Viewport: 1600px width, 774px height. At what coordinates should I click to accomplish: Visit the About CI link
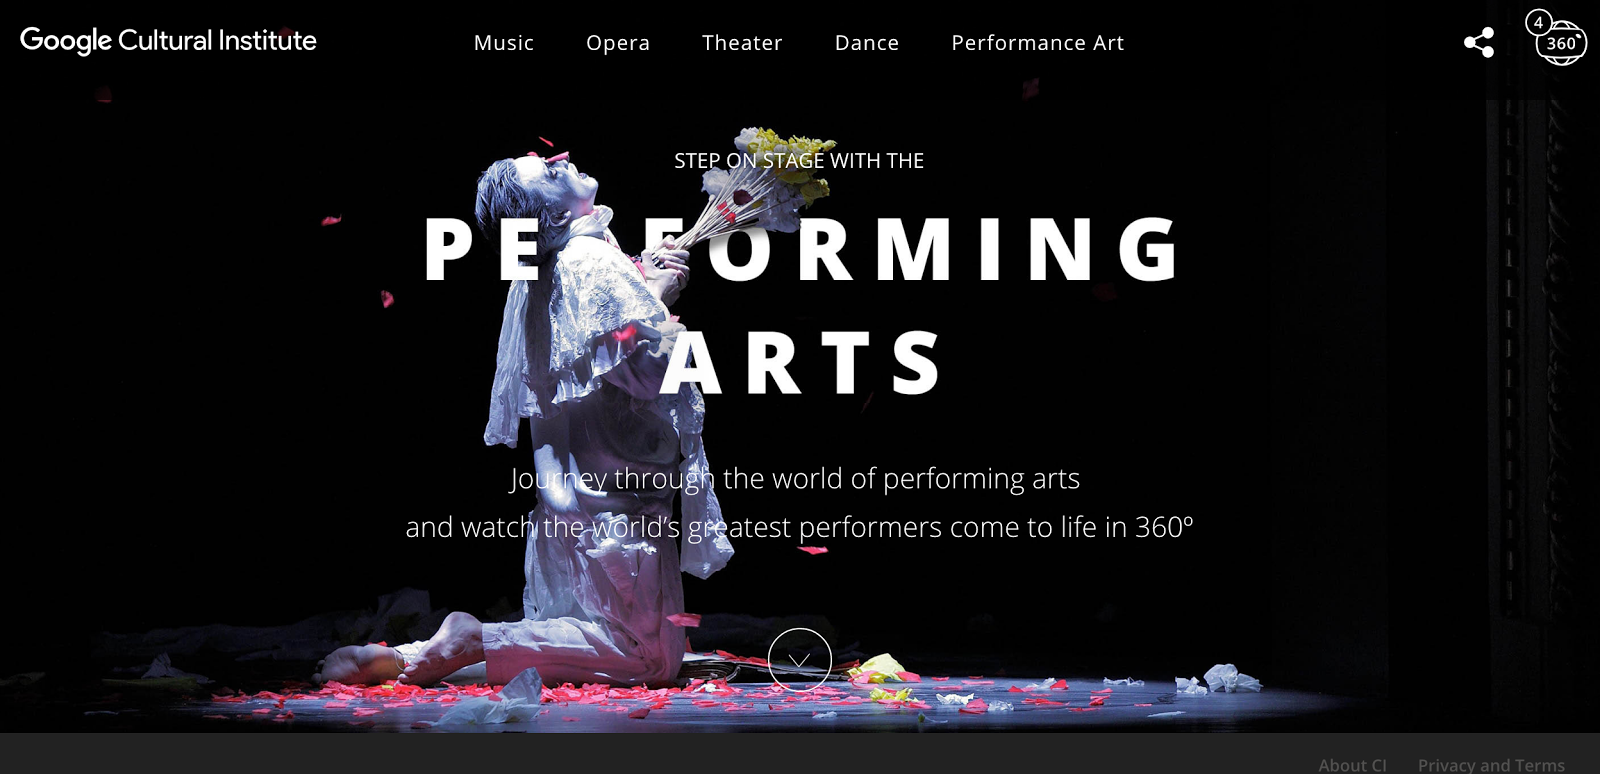click(x=1352, y=765)
